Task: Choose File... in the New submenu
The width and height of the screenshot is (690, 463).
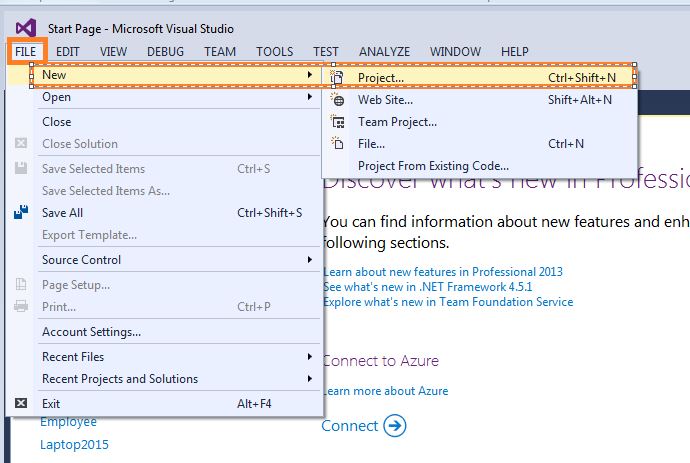Action: (x=480, y=143)
